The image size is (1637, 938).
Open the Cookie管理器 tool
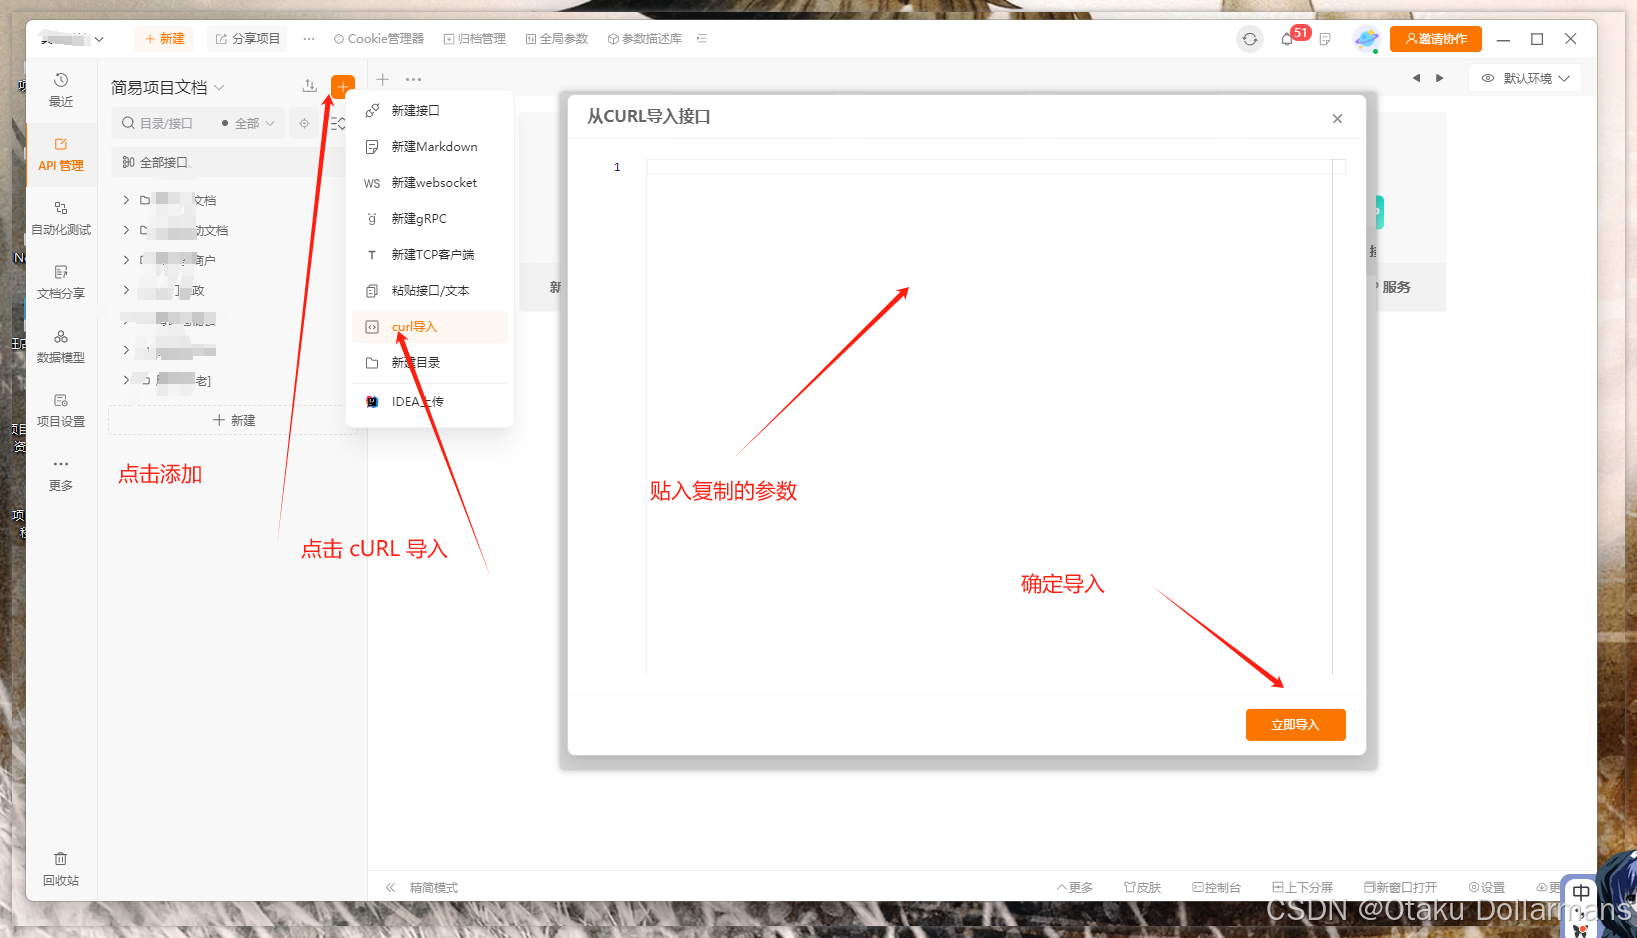[x=378, y=38]
